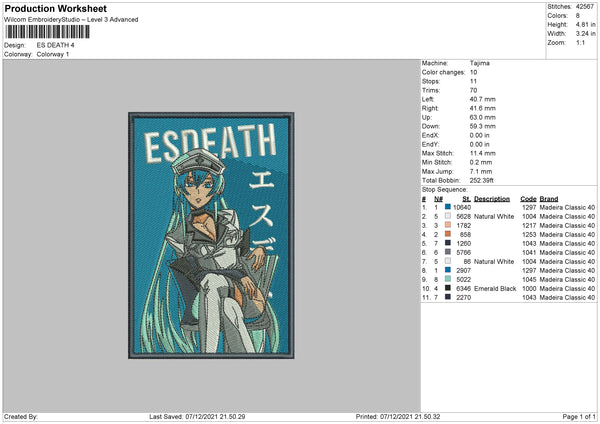Viewport: 600px width, 424px height.
Task: Click thread code '1045' in row 9
Action: (529, 279)
